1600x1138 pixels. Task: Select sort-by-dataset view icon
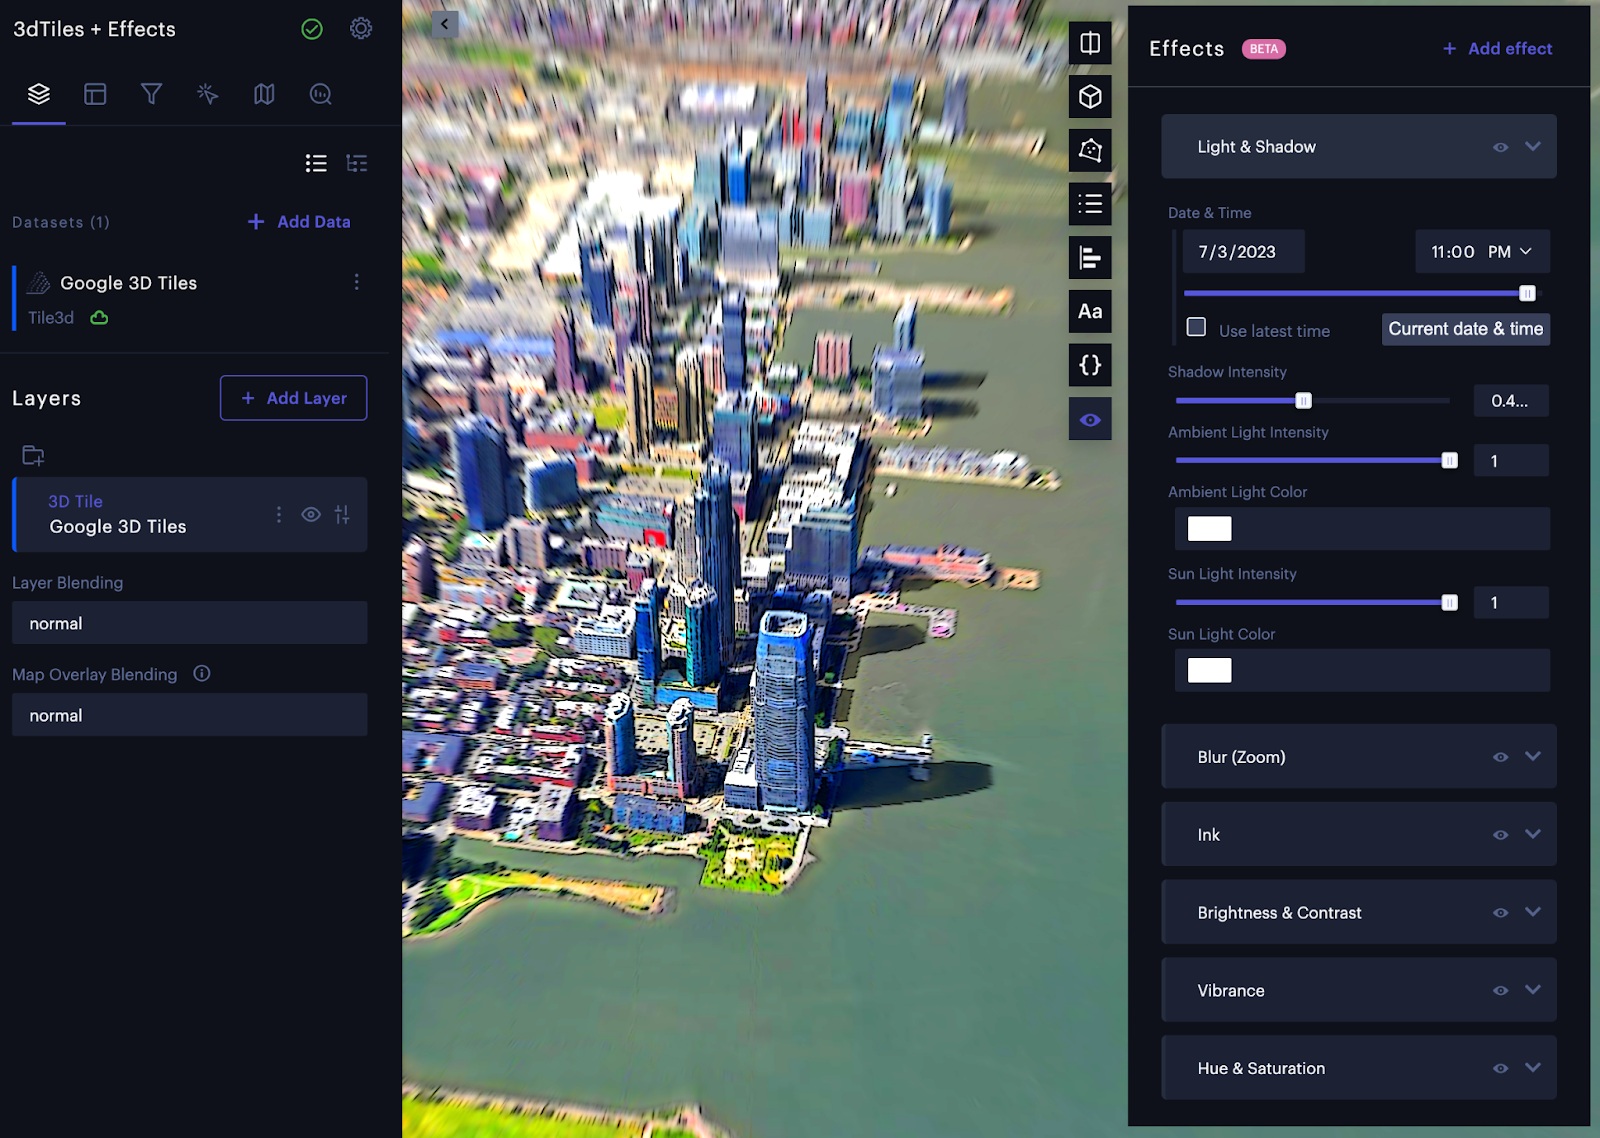pos(357,163)
